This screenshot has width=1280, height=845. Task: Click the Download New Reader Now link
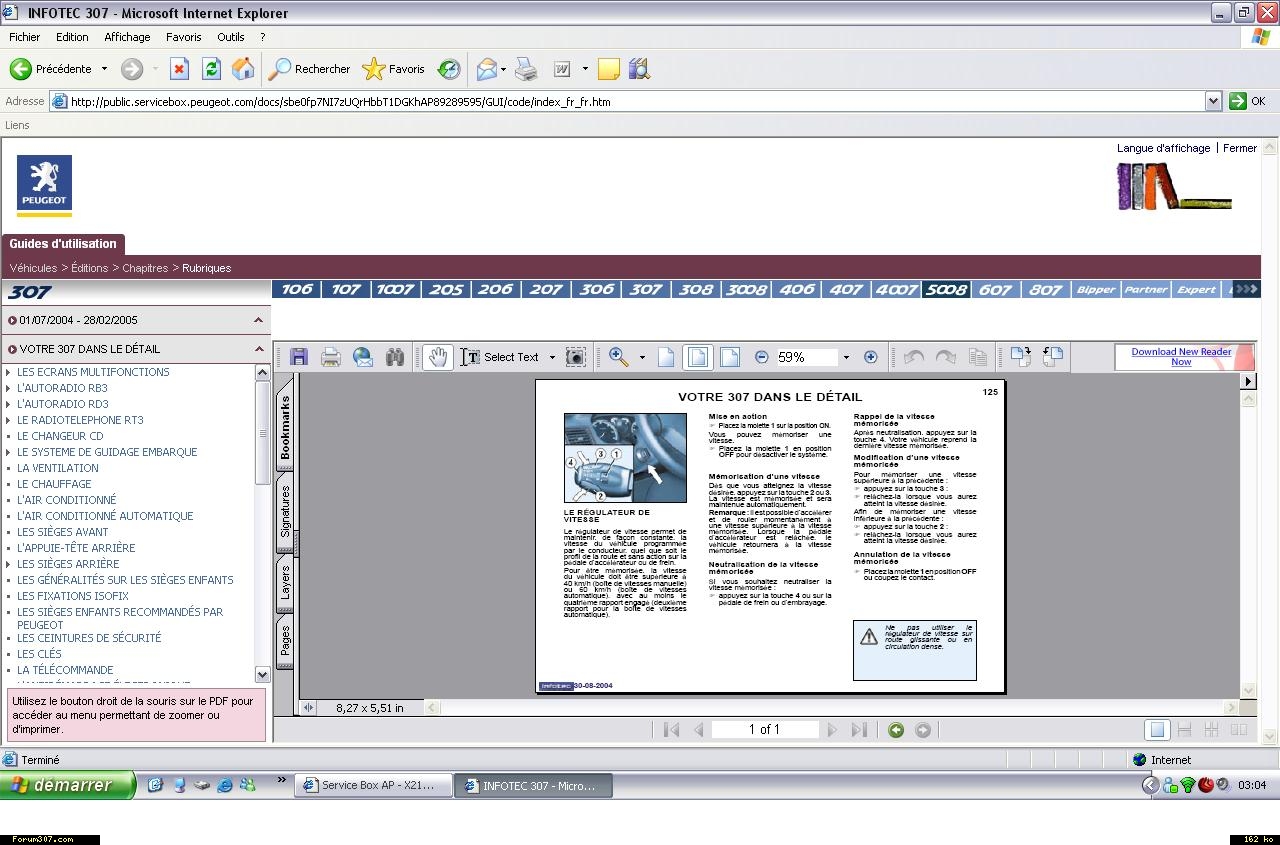1181,357
